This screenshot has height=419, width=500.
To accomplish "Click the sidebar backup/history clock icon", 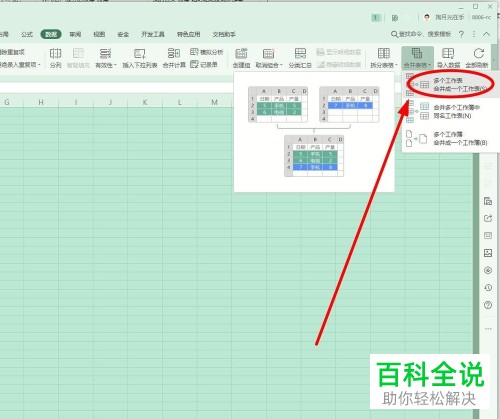I will [488, 288].
